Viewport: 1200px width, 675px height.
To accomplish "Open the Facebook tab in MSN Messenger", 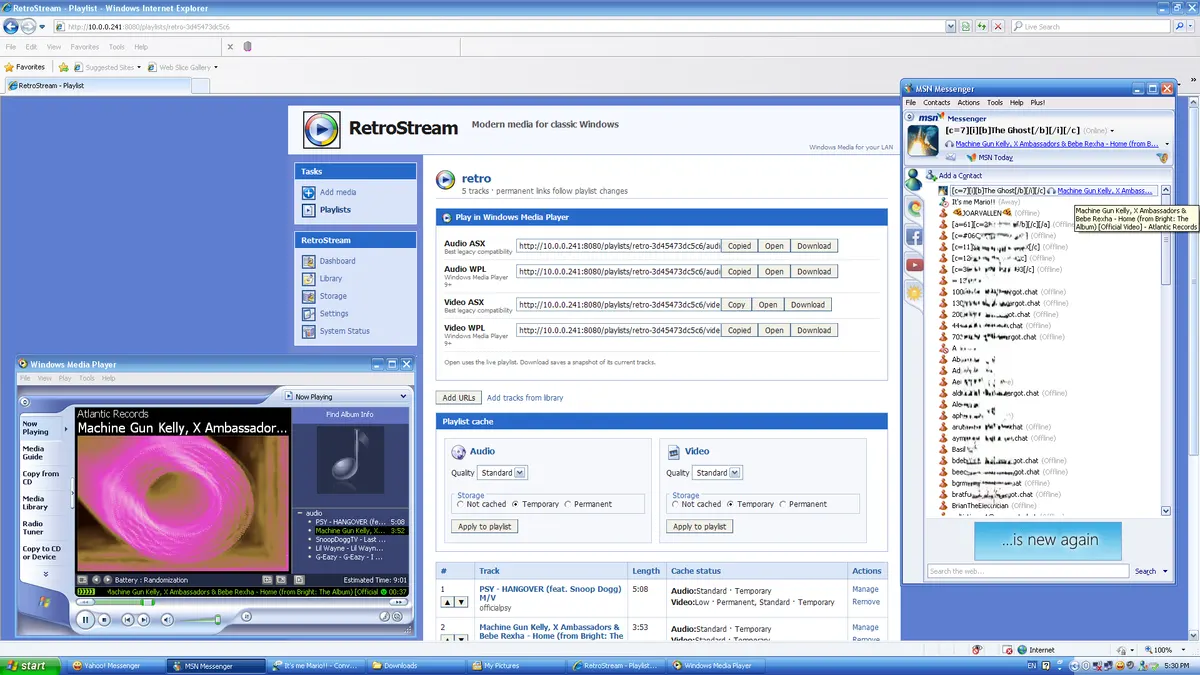I will 914,237.
